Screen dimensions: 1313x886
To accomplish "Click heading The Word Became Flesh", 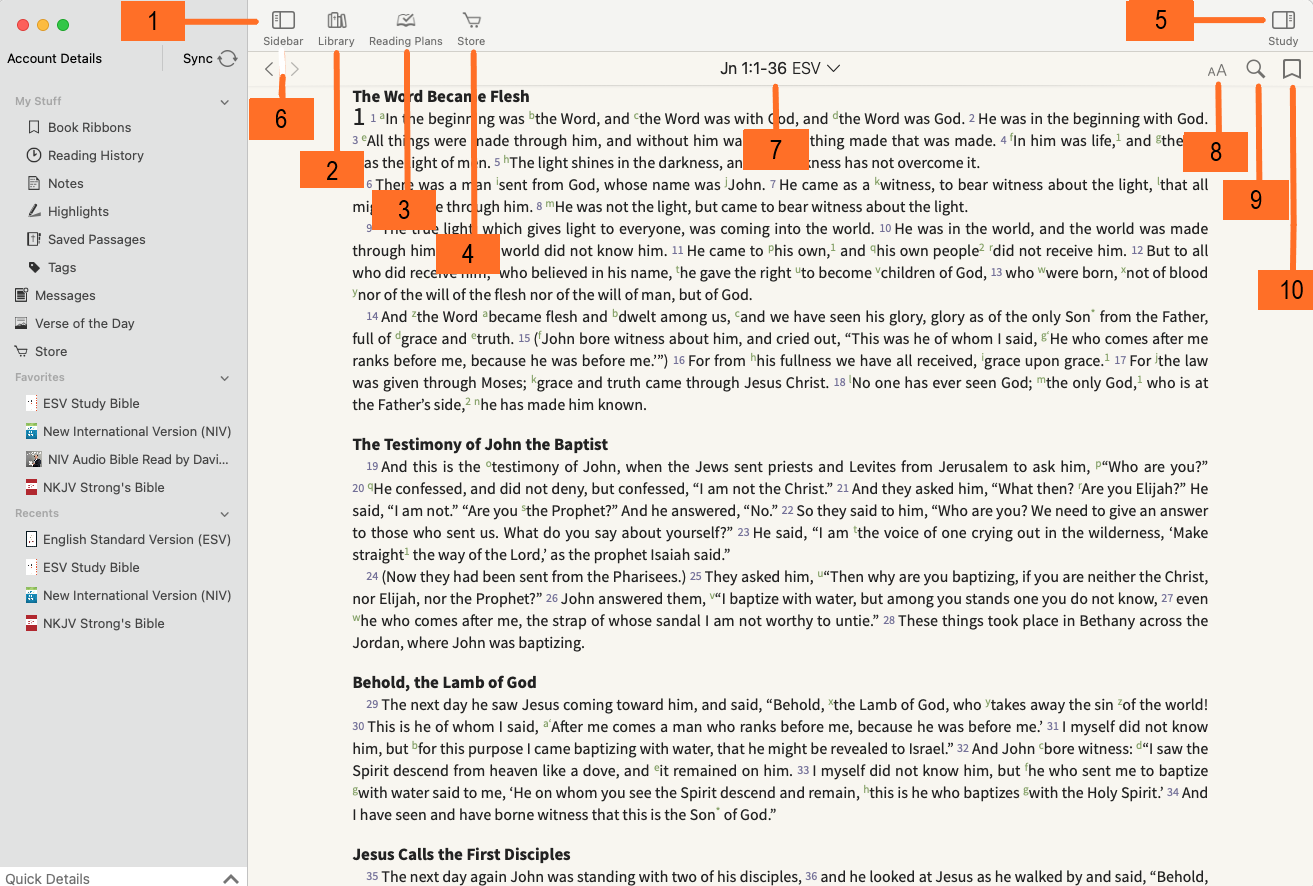I will pos(441,96).
